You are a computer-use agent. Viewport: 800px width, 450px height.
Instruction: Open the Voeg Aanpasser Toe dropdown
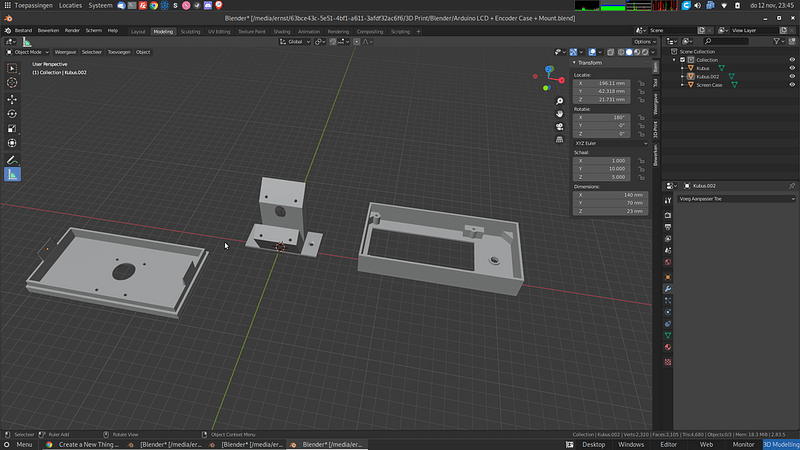pos(737,199)
